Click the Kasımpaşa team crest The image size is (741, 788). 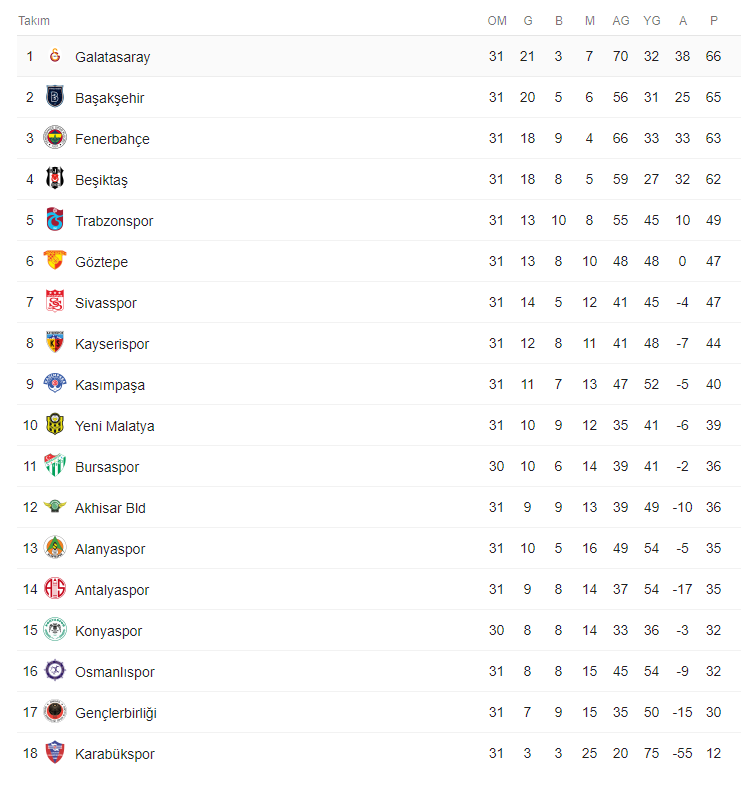click(x=55, y=385)
